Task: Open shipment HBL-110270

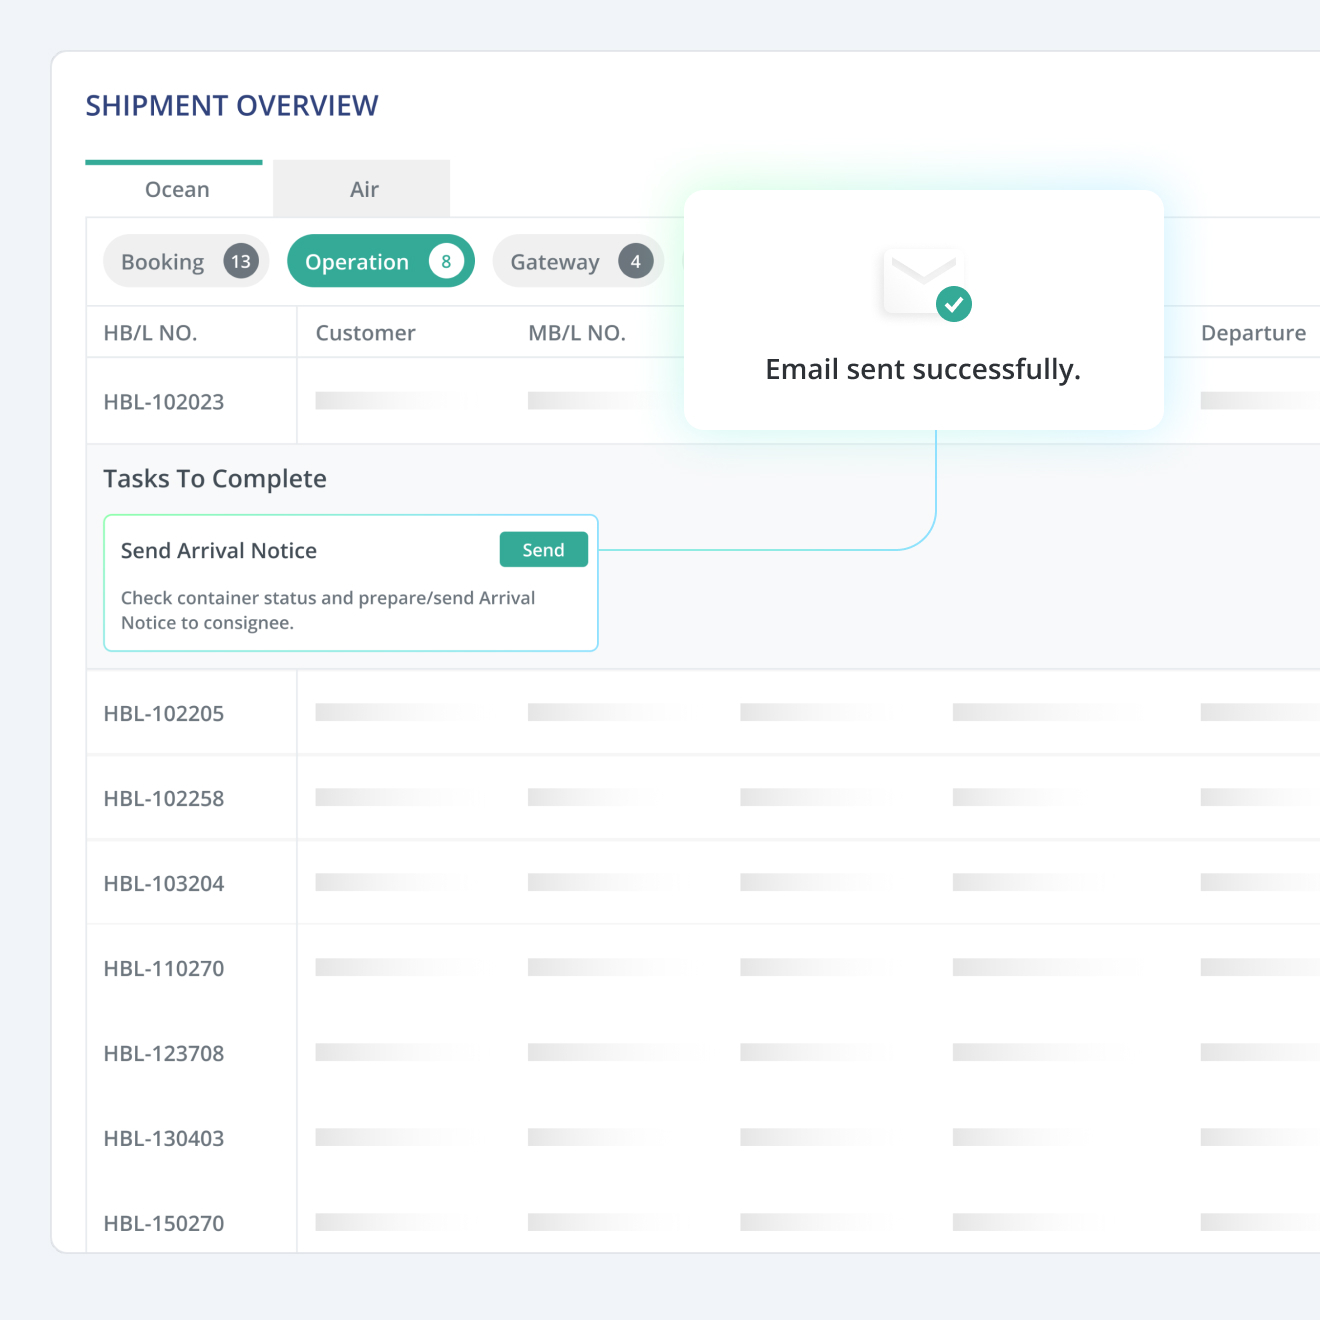Action: pyautogui.click(x=164, y=969)
